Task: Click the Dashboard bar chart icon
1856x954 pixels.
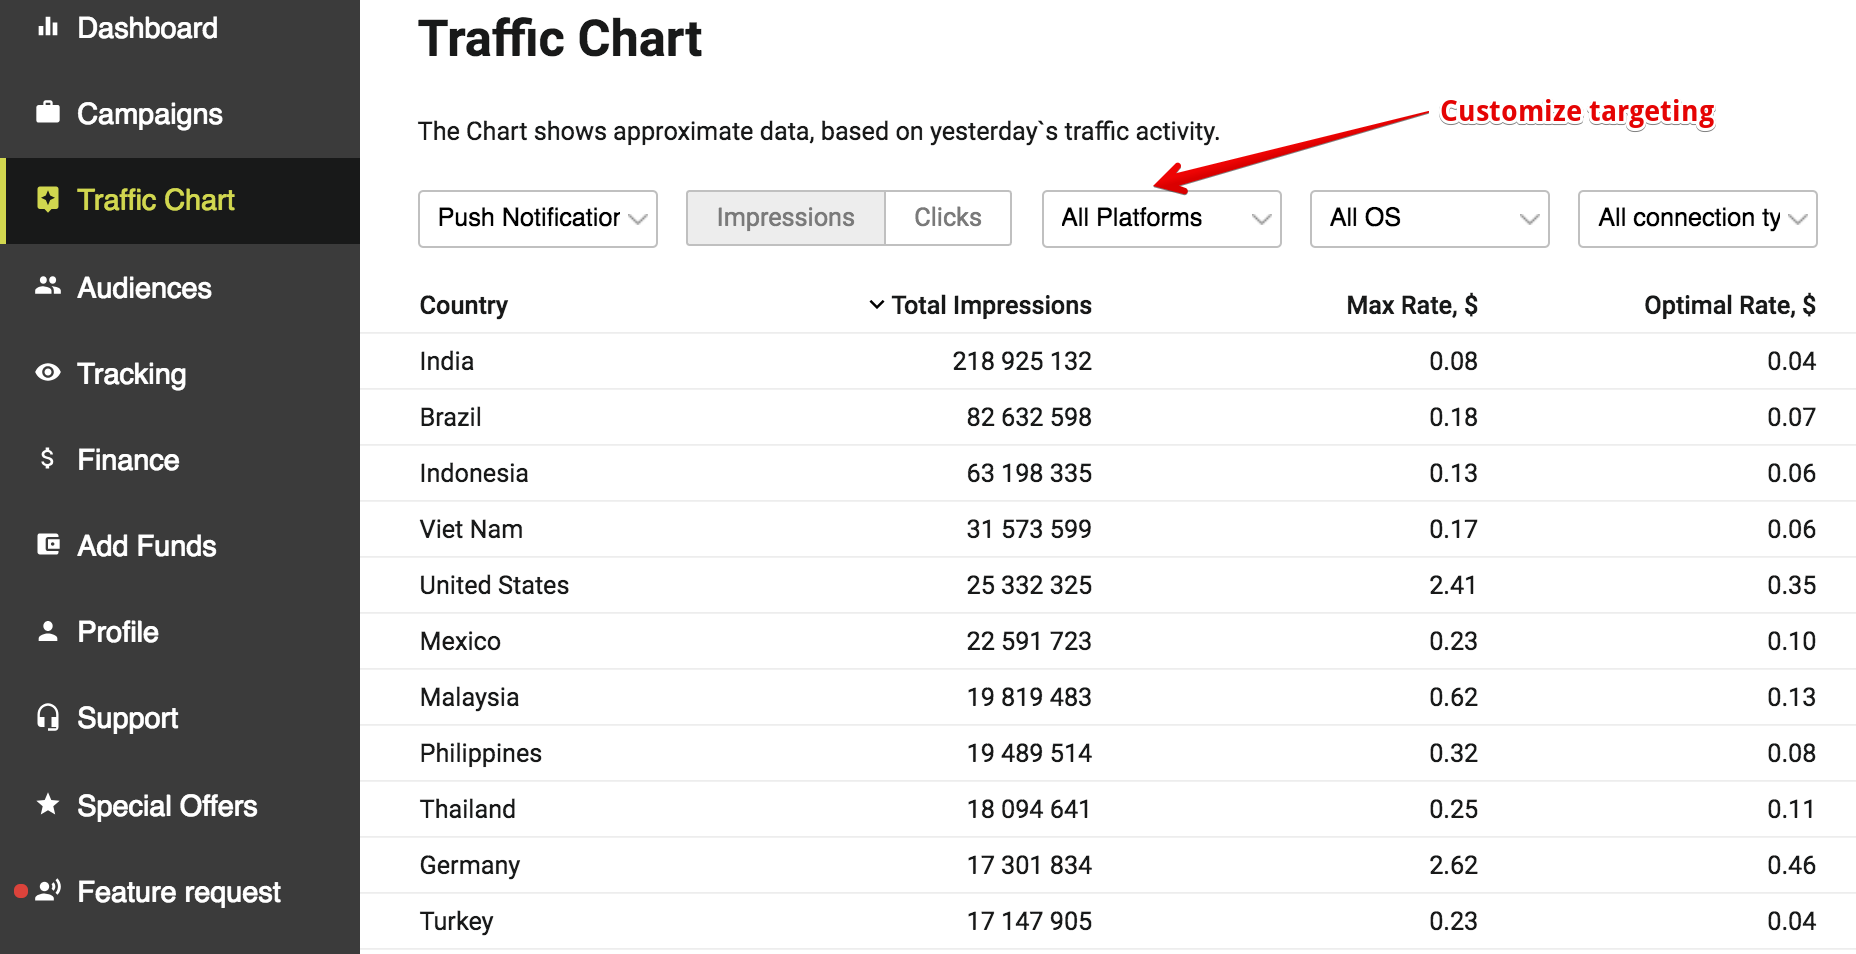Action: [x=48, y=27]
